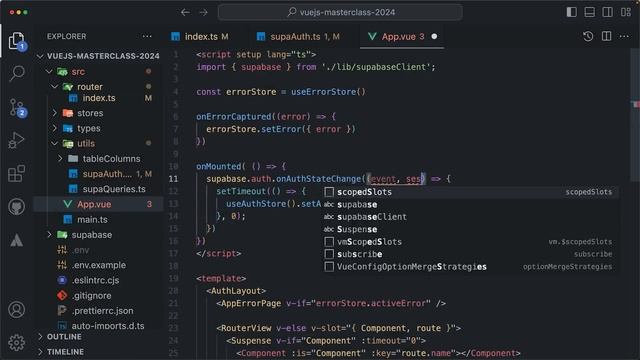Image resolution: width=640 pixels, height=360 pixels.
Task: Split the editor to the right
Action: [607, 36]
